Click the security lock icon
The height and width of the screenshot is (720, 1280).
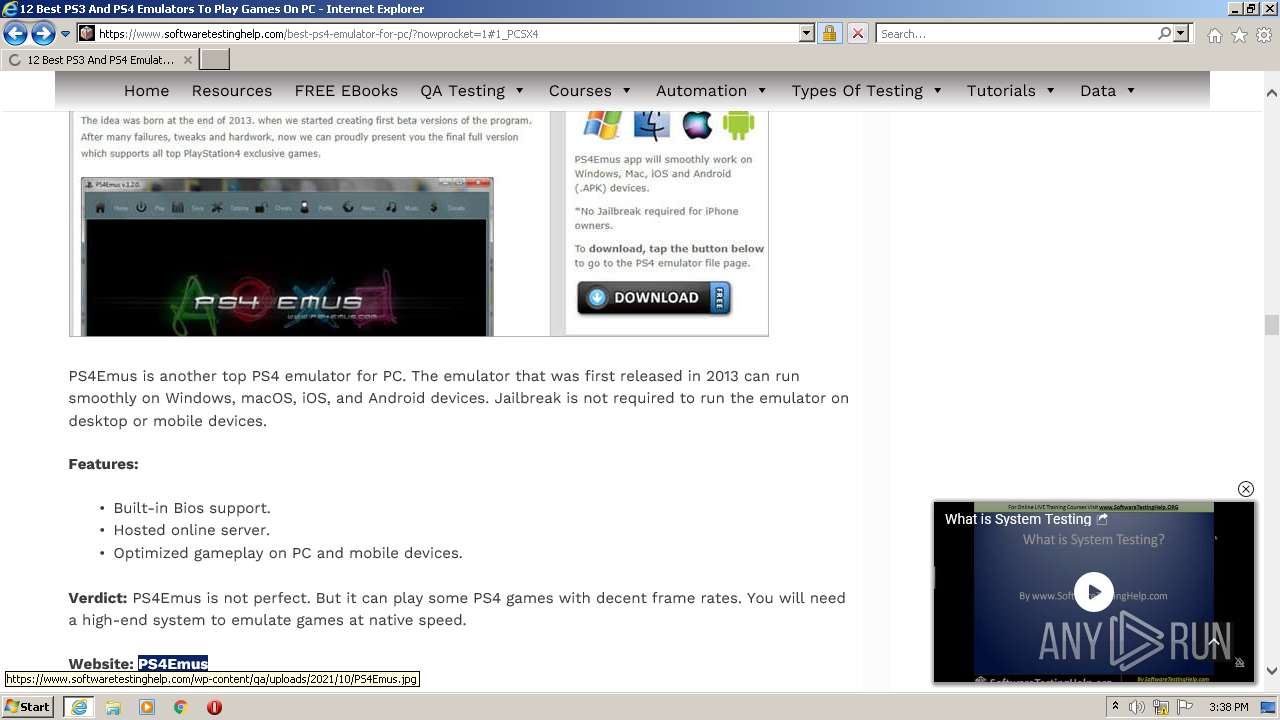[829, 33]
